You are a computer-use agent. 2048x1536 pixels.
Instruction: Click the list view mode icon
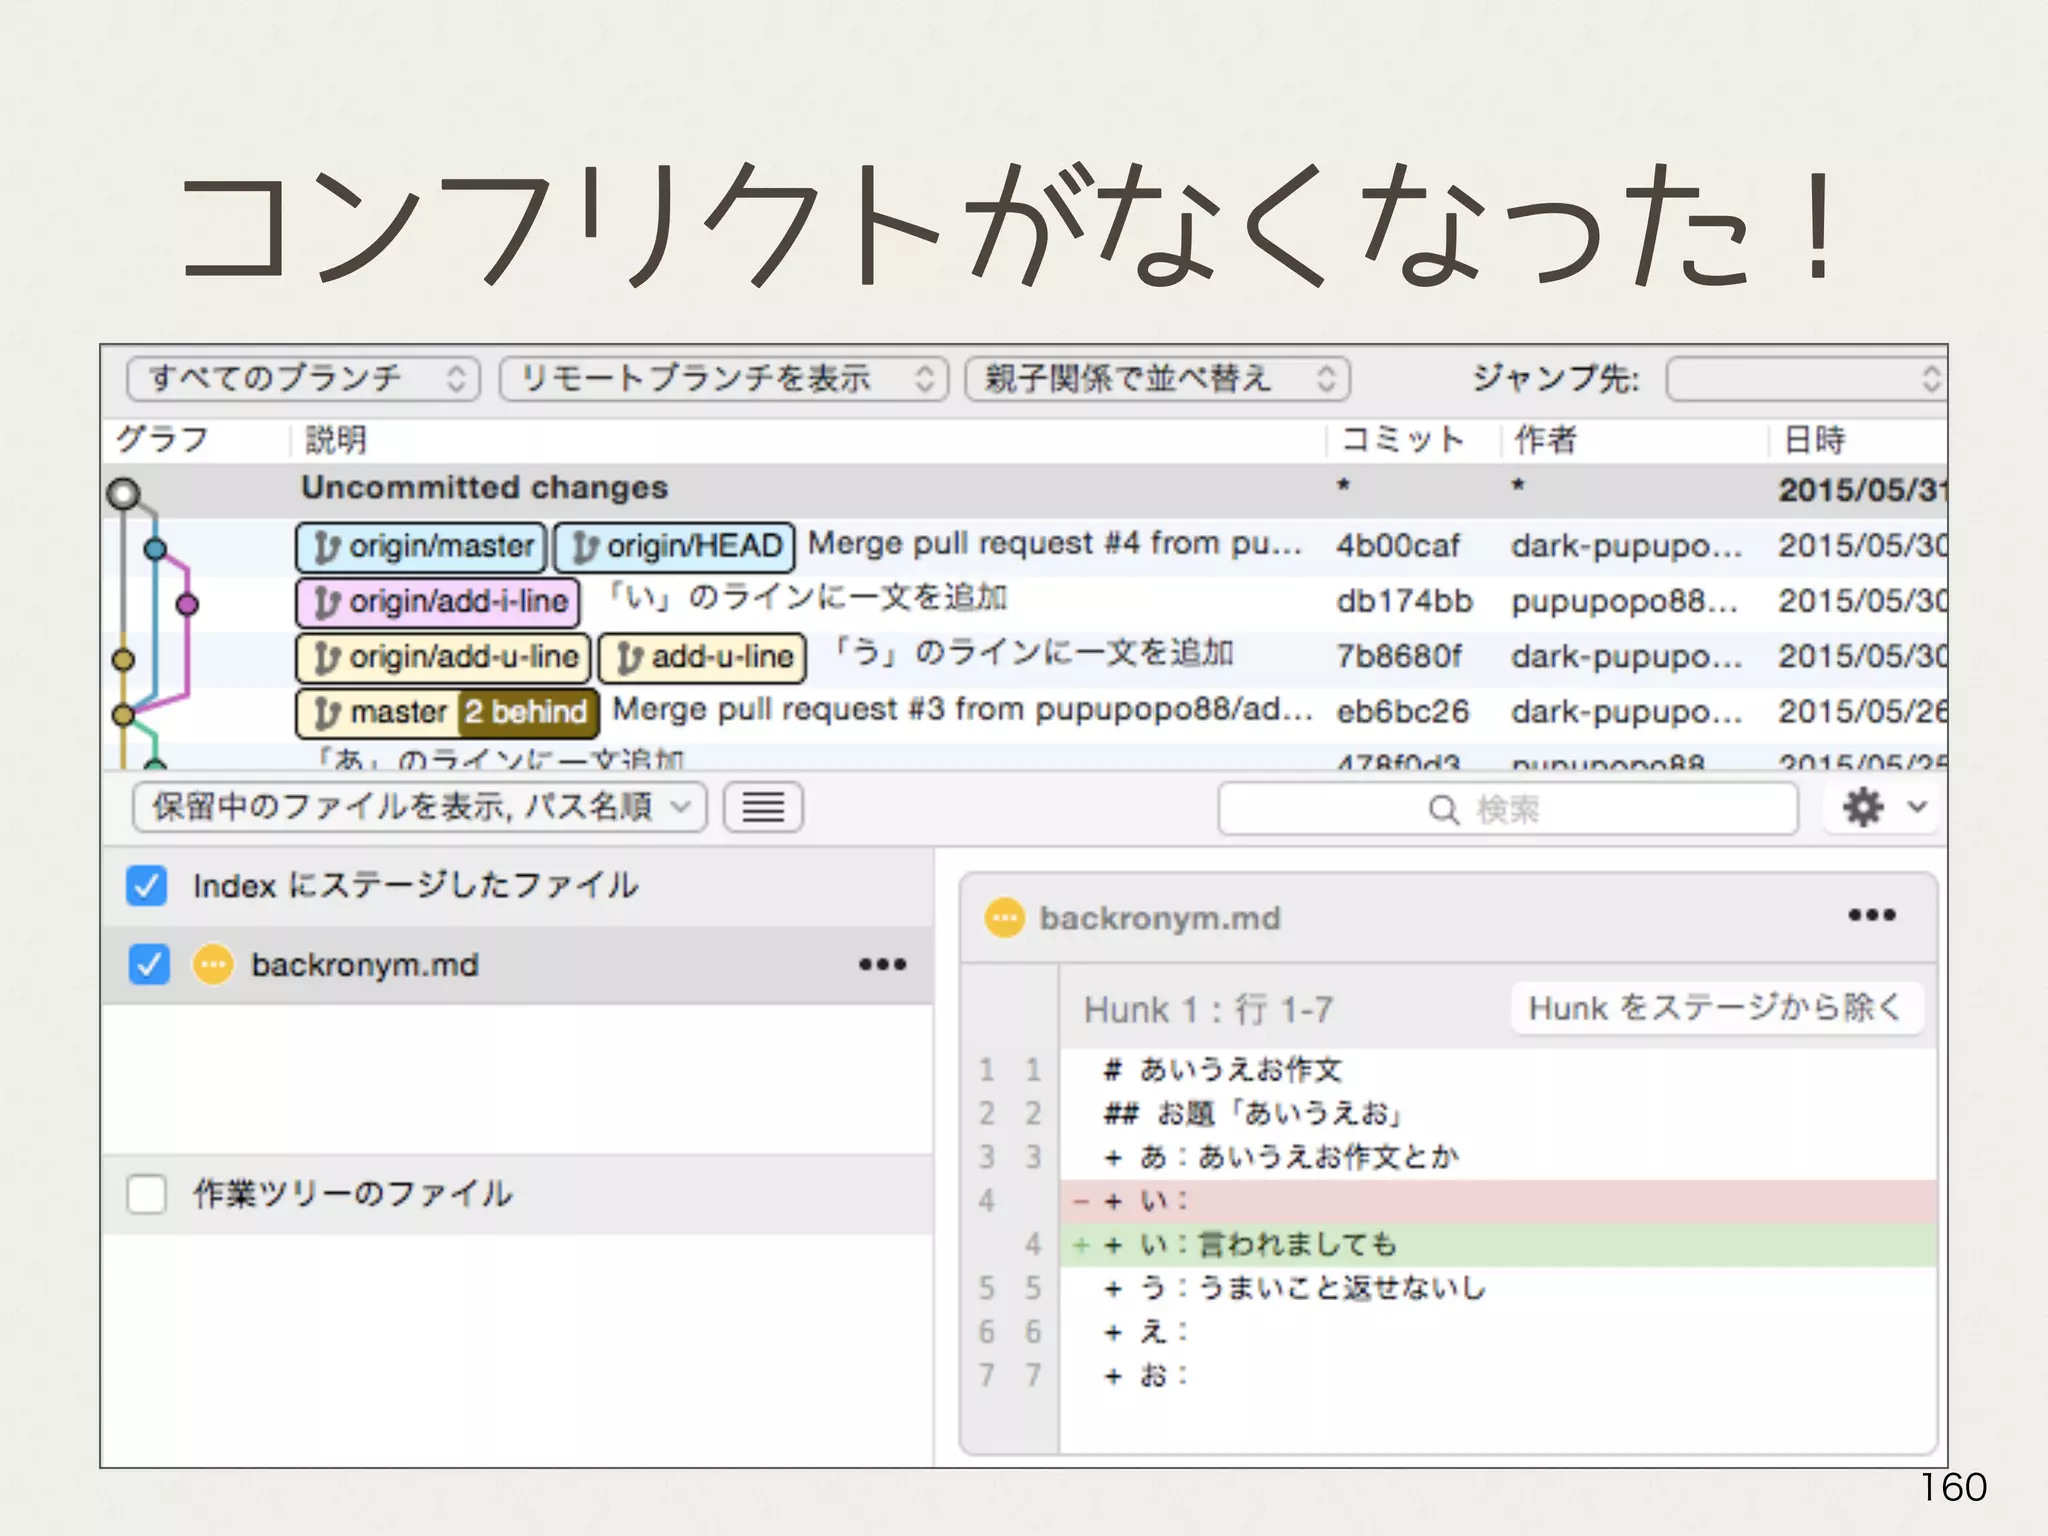click(763, 807)
